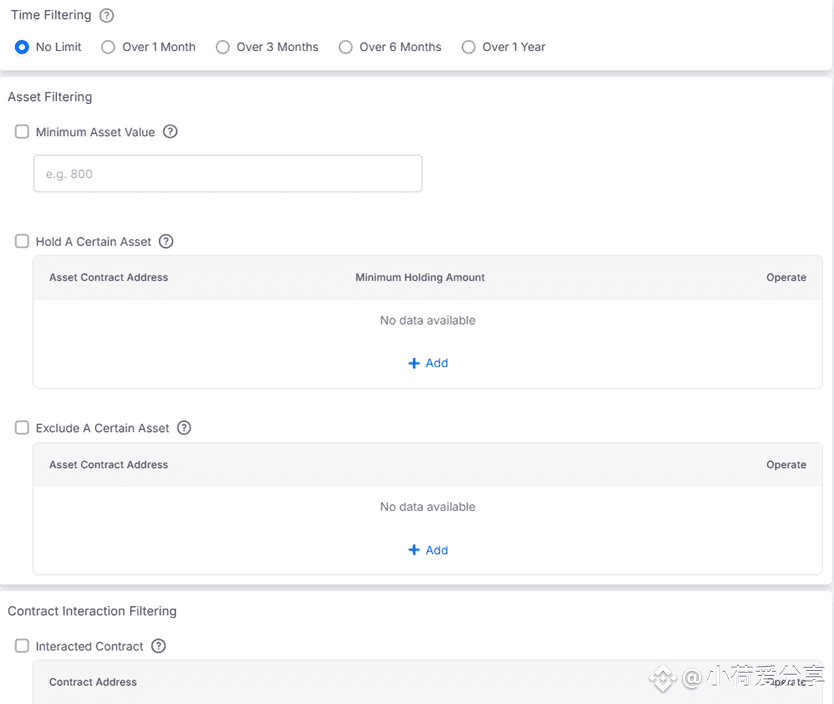This screenshot has width=834, height=704.
Task: Open the Time Filtering help icon
Action: [x=107, y=15]
